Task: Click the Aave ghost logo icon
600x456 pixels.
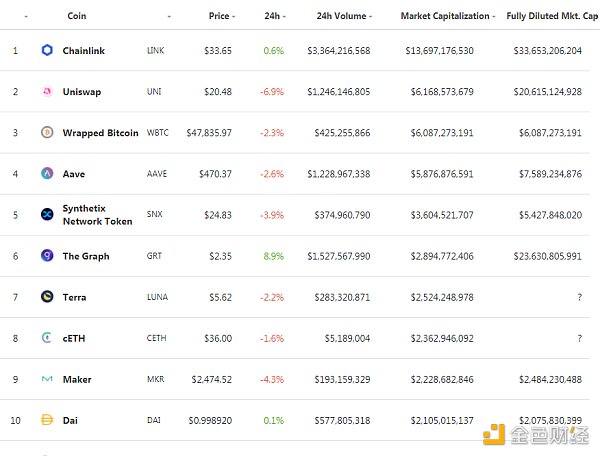Action: (x=47, y=173)
